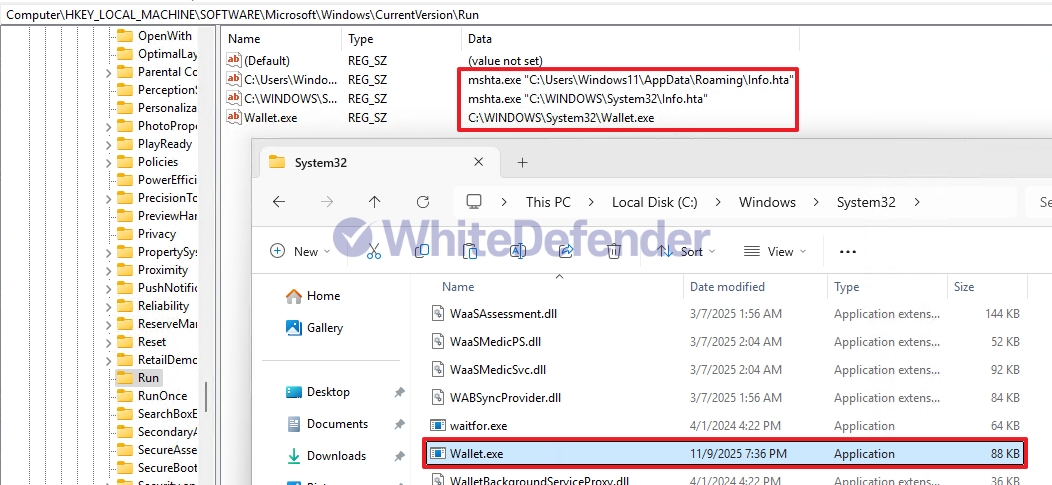Open the New dropdown menu
The width and height of the screenshot is (1052, 485).
[301, 252]
